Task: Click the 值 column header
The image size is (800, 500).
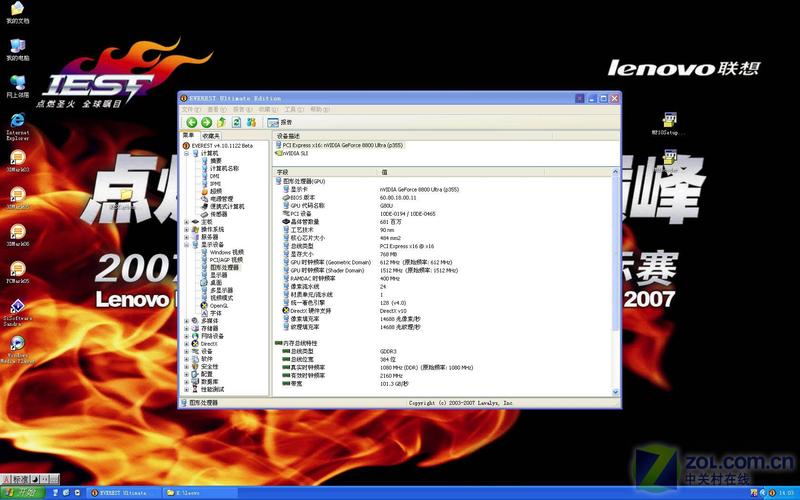Action: pyautogui.click(x=461, y=172)
